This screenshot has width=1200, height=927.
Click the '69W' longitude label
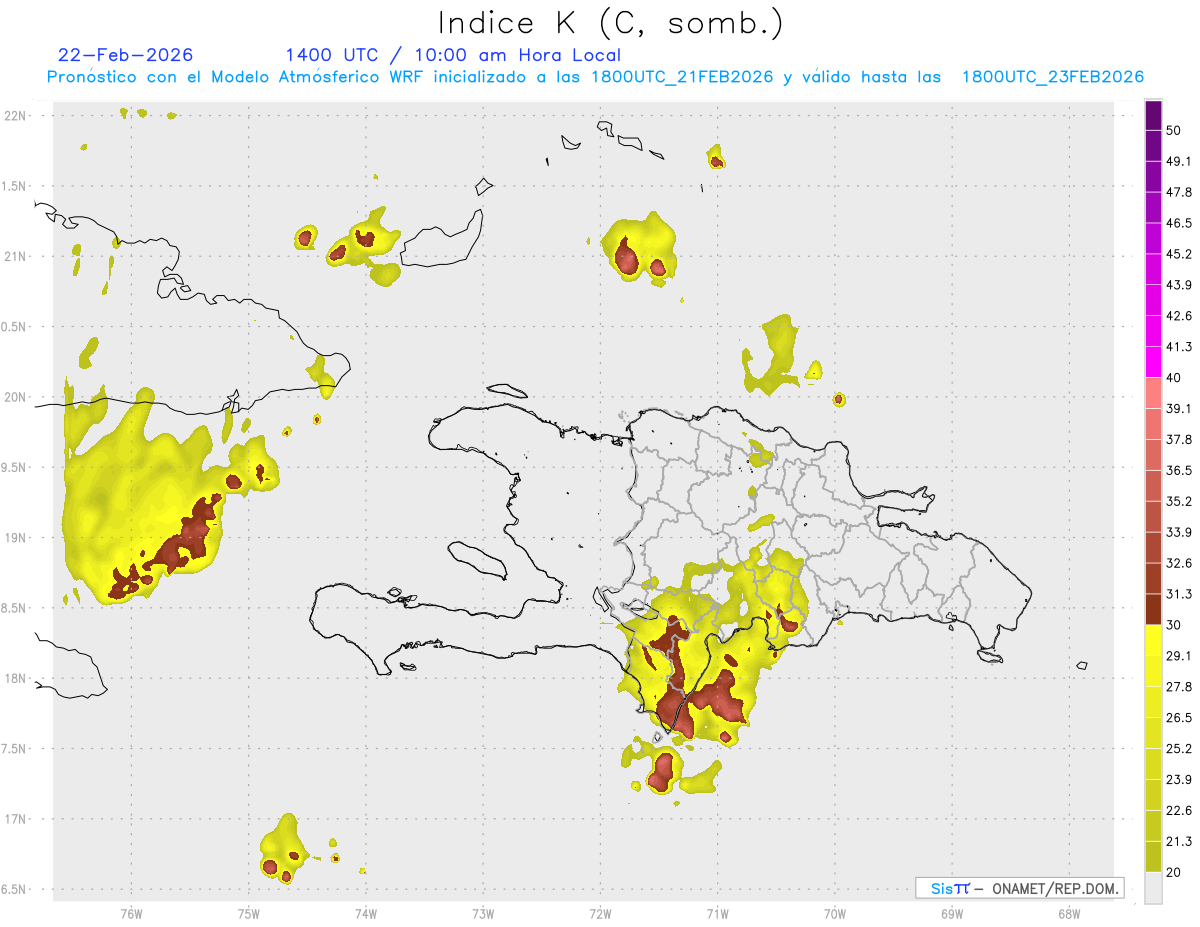[952, 914]
